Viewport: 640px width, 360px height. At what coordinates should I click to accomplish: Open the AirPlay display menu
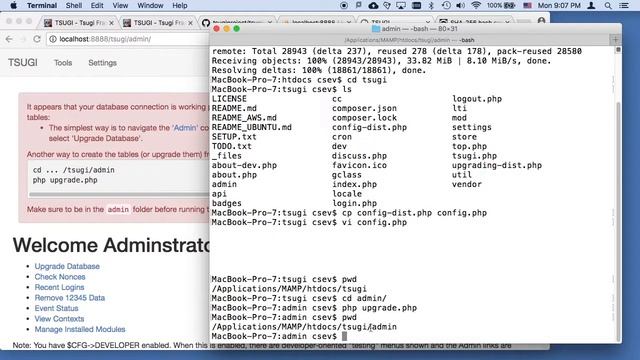pos(401,5)
